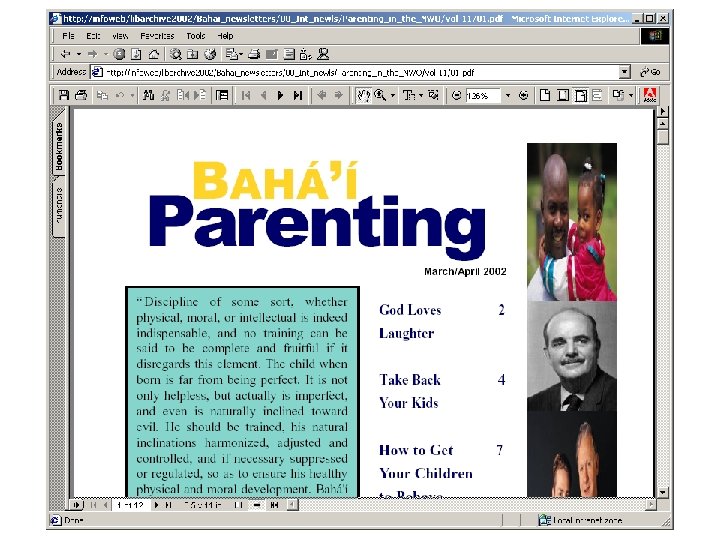Set view to Actual Size page icon
Image resolution: width=720 pixels, height=540 pixels.
pyautogui.click(x=545, y=95)
